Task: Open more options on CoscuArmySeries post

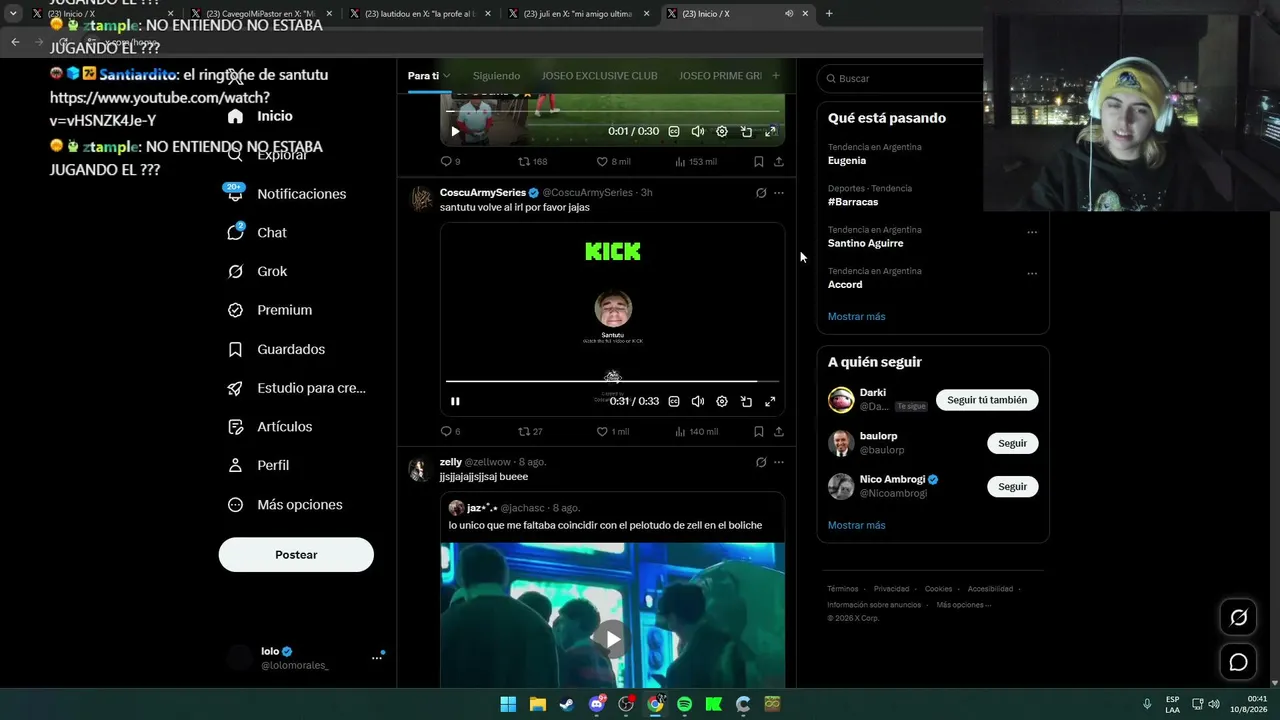Action: (779, 193)
